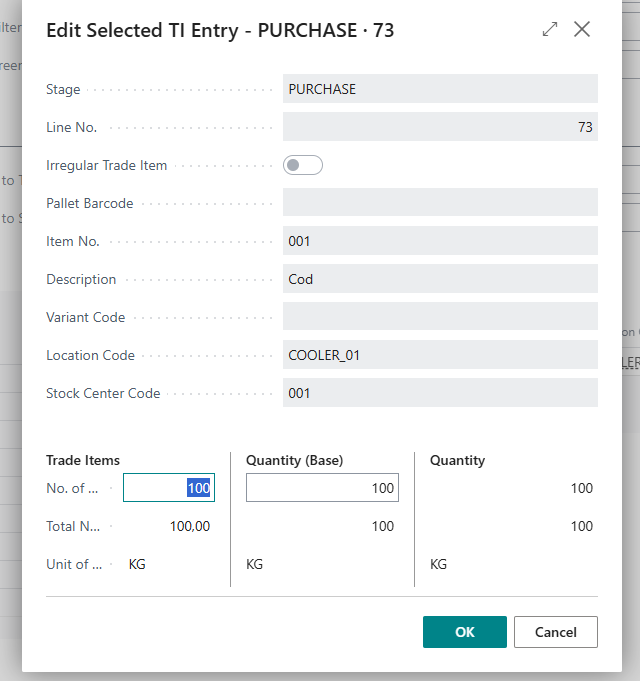Toggle the Irregular Trade Item switch

click(303, 165)
